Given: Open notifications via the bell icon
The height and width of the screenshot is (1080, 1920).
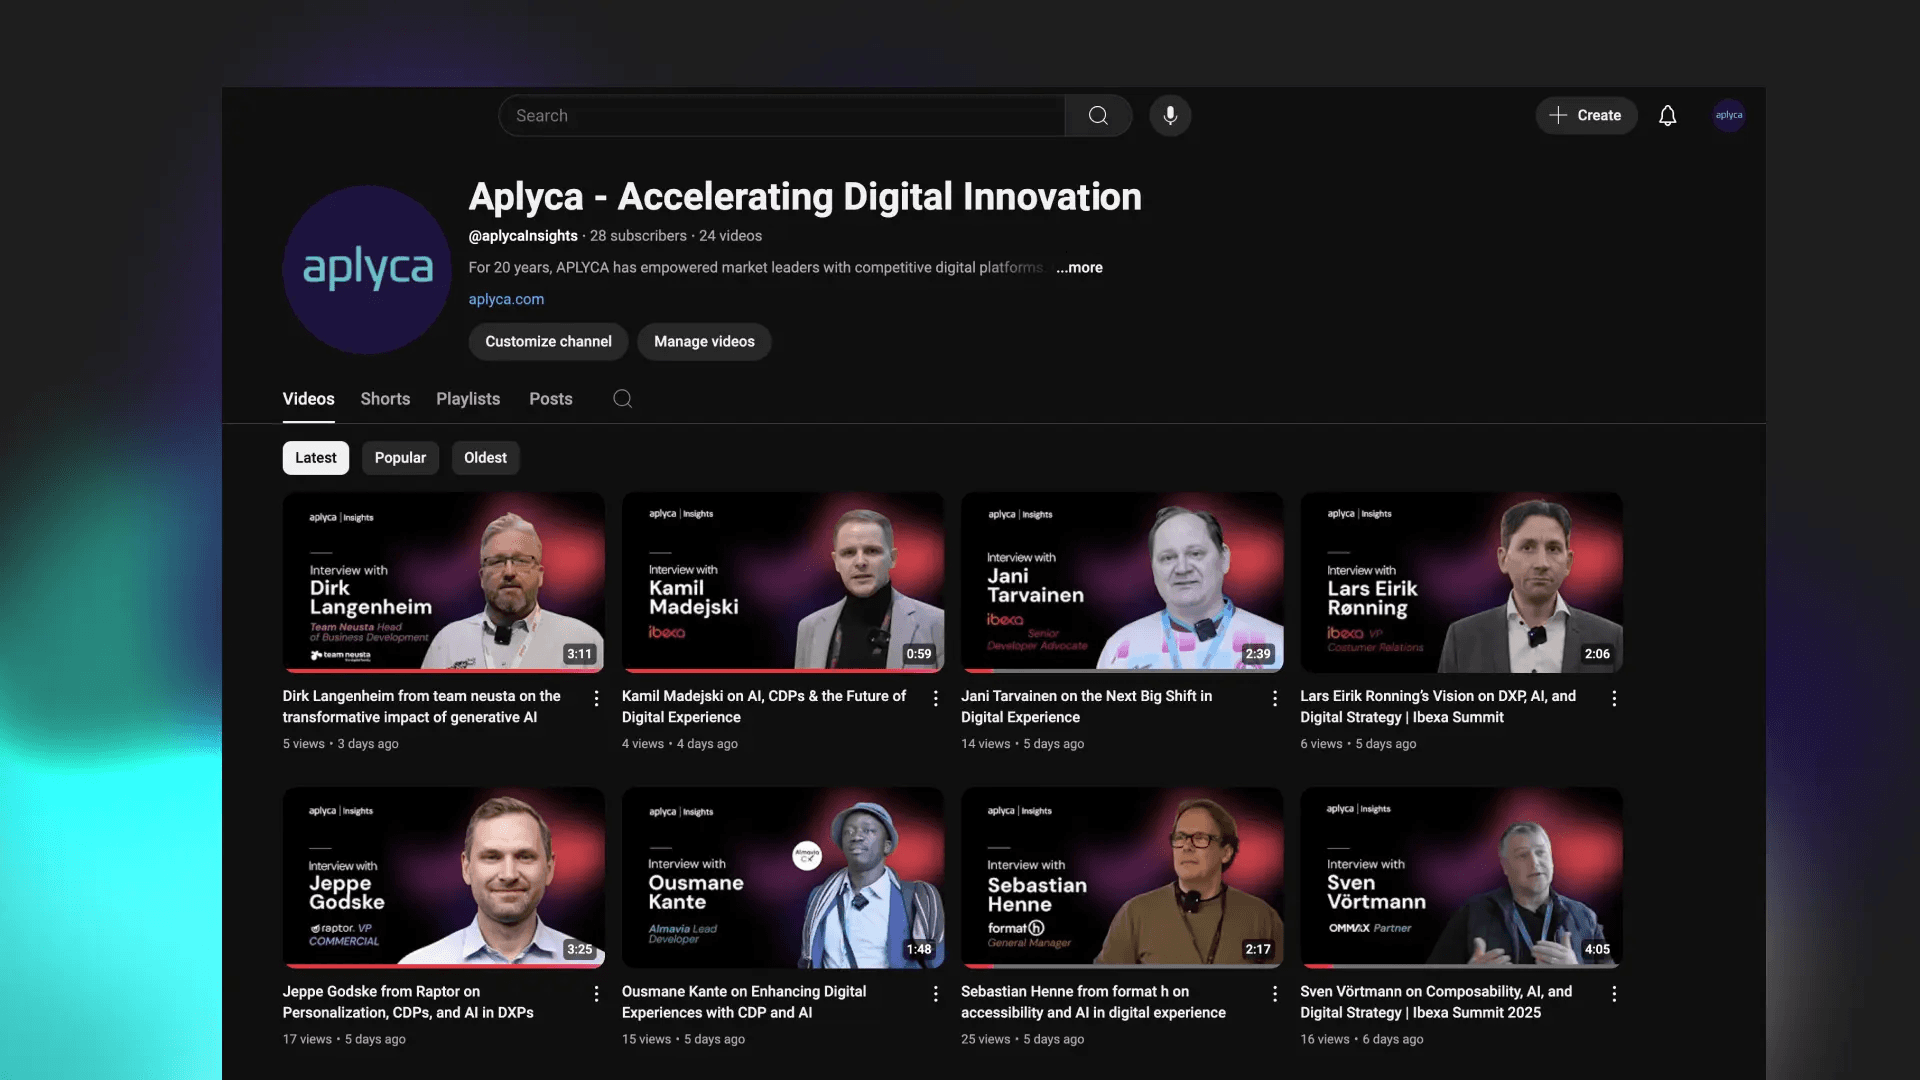Looking at the screenshot, I should coord(1667,115).
